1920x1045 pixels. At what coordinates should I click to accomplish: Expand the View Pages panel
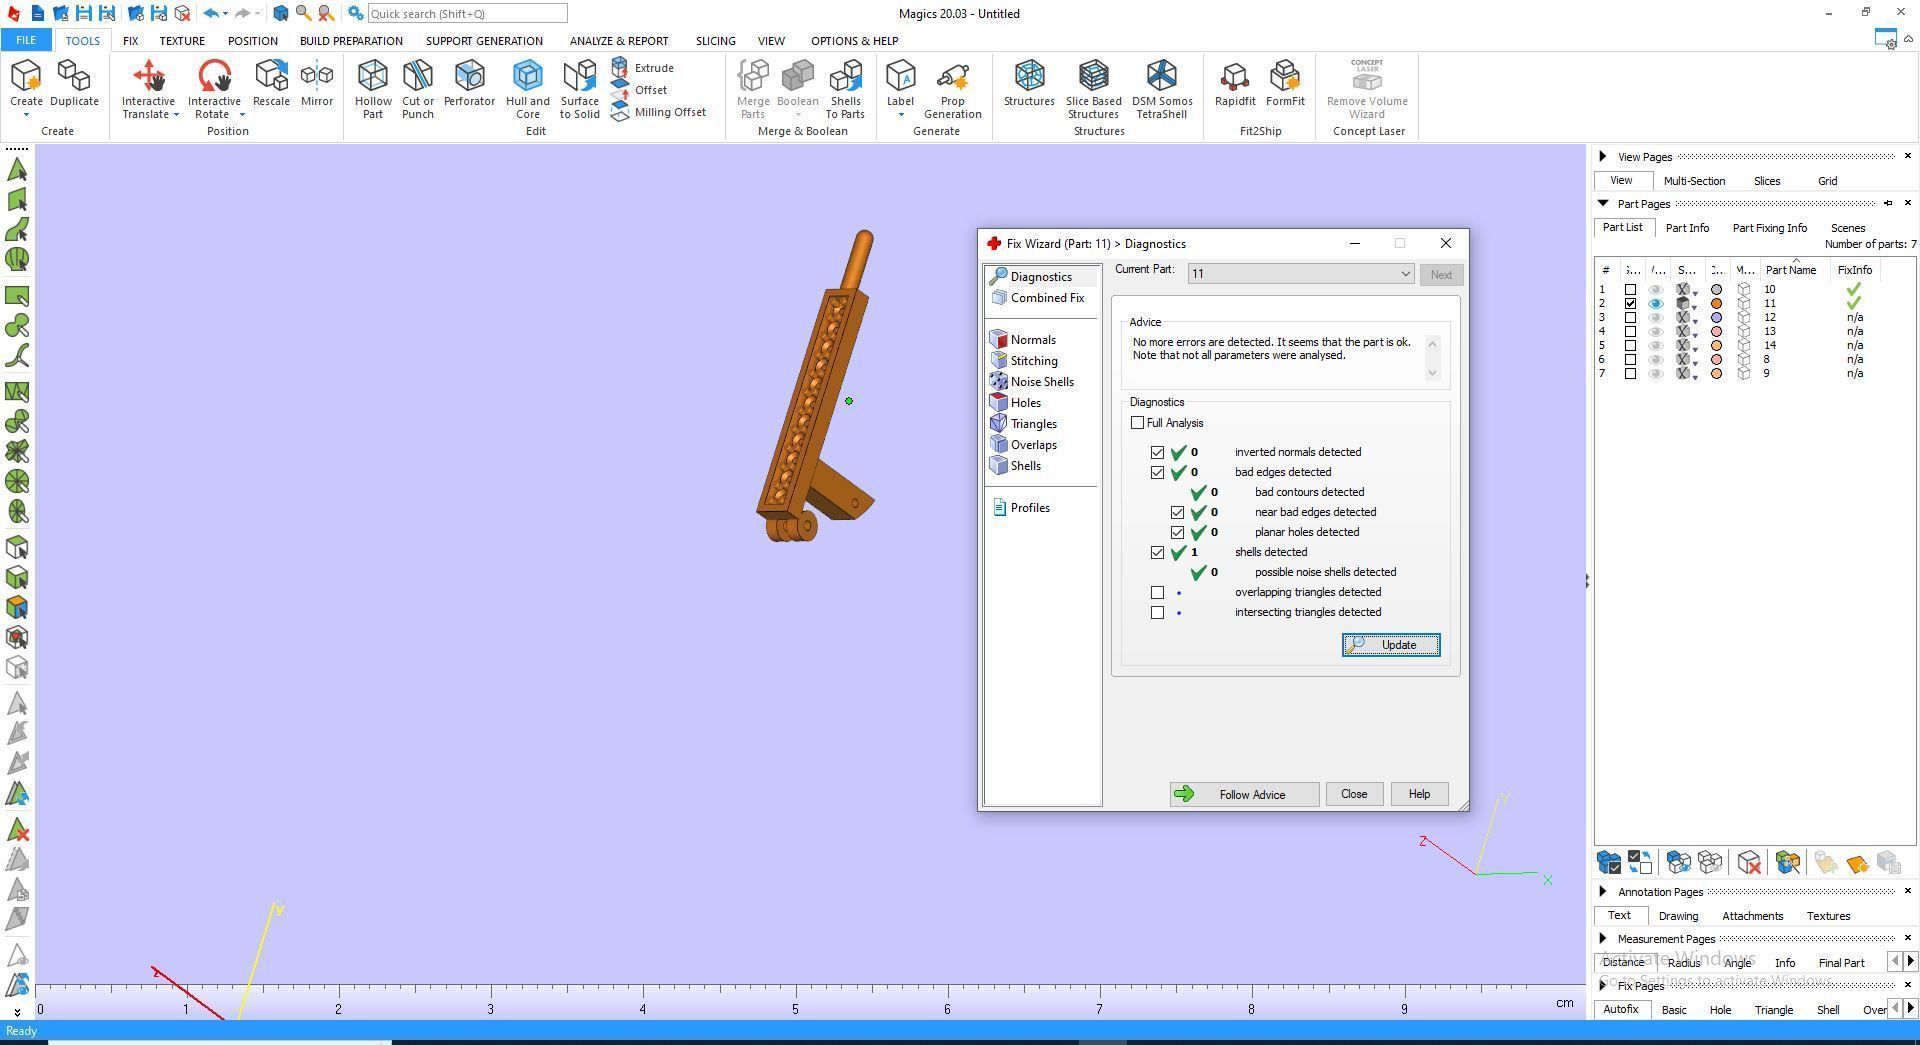1603,156
